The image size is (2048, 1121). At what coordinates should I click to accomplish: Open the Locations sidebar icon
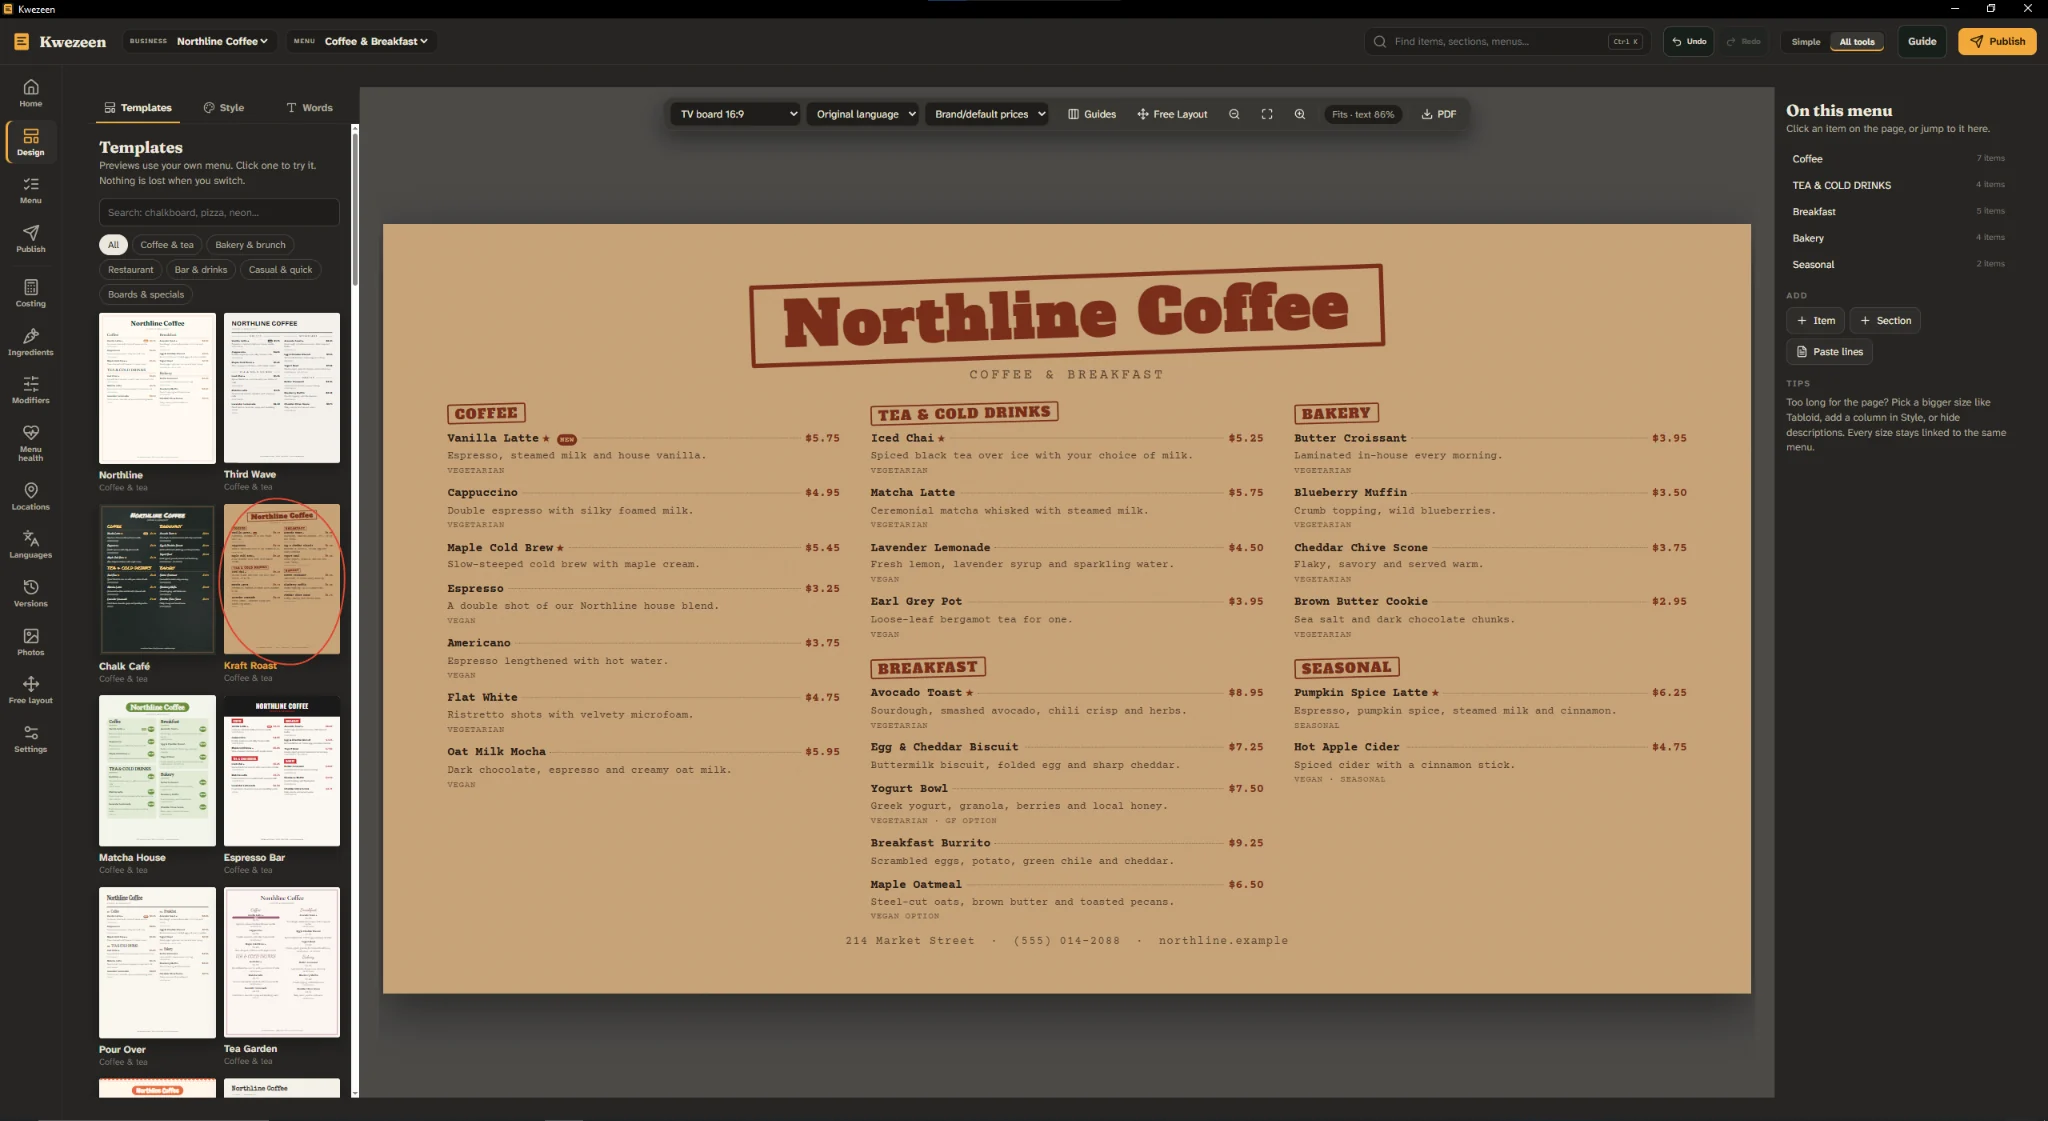coord(31,496)
